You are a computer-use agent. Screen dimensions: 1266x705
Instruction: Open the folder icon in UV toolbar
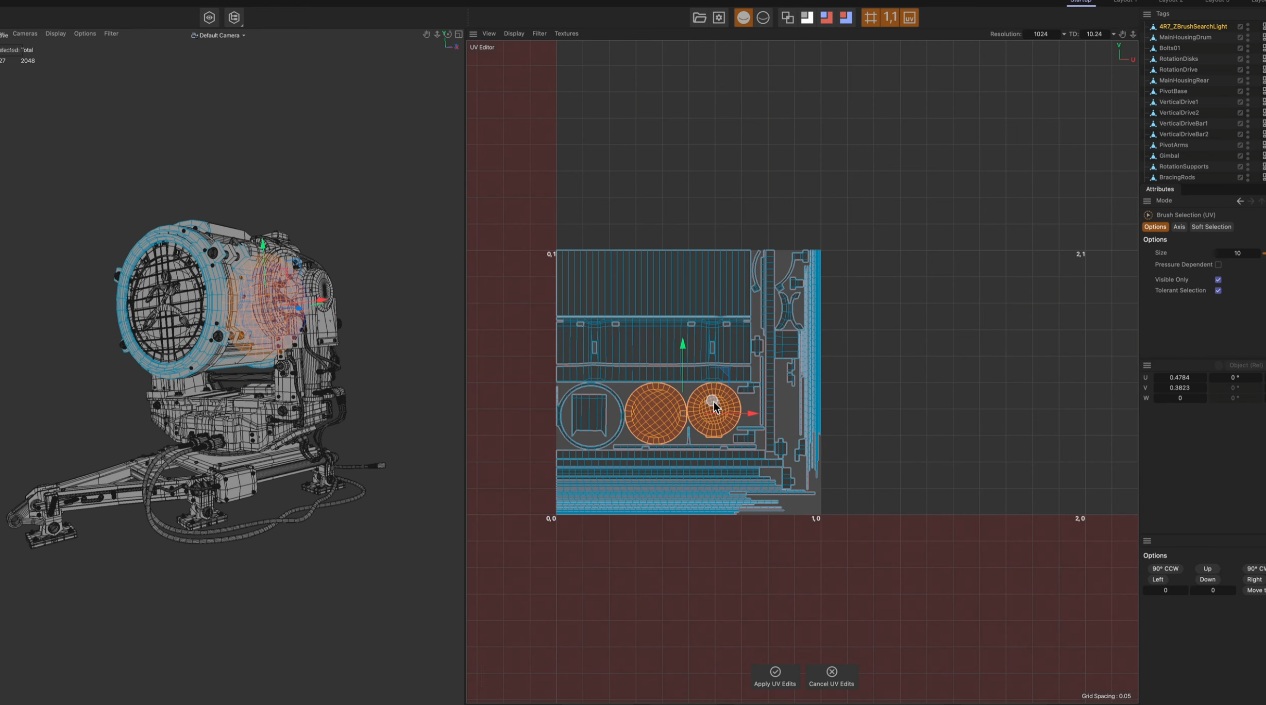click(699, 18)
